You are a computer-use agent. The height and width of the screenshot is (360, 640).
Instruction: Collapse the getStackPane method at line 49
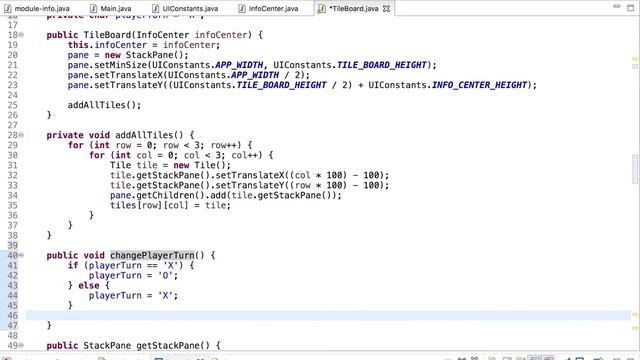point(21,346)
